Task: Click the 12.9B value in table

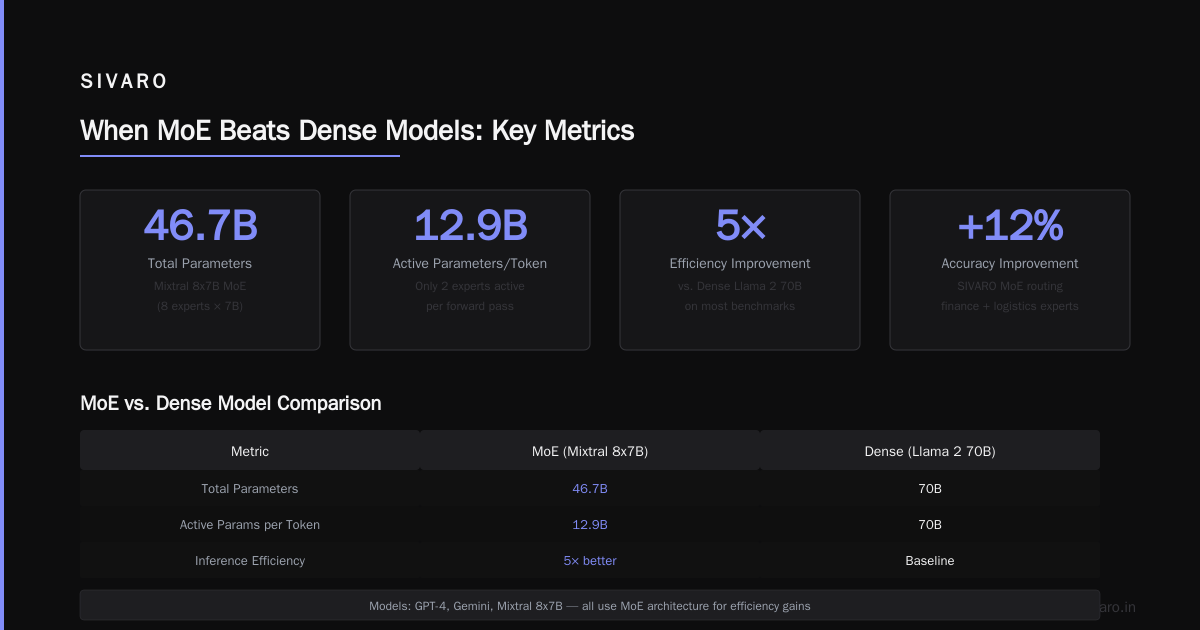Action: tap(590, 525)
